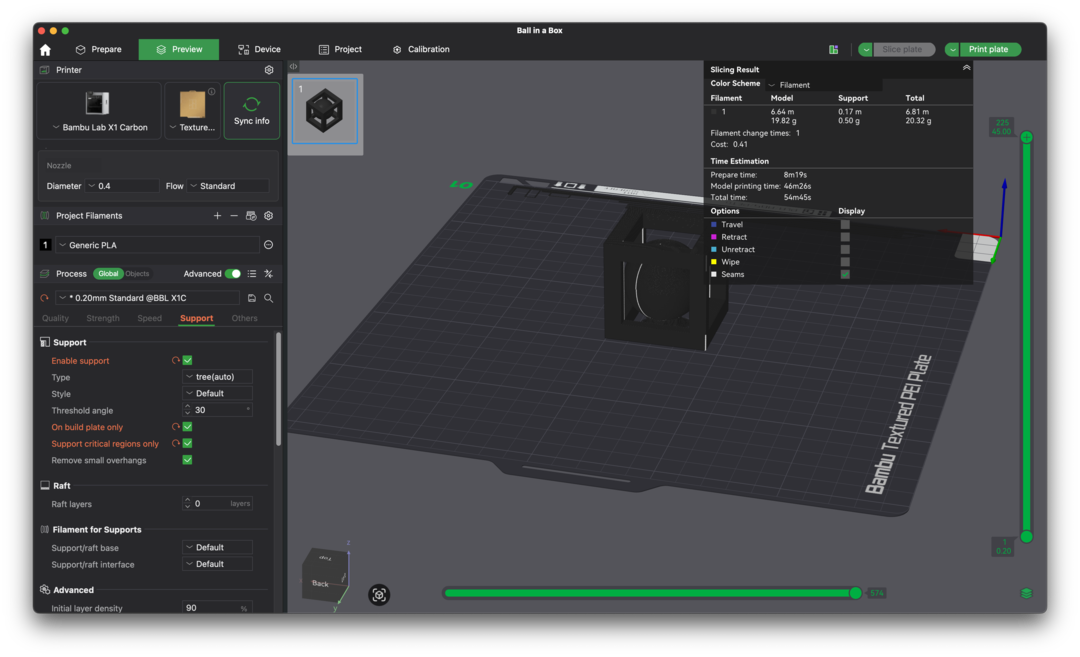This screenshot has height=657, width=1080.
Task: Reset the modified process preset
Action: (45, 298)
